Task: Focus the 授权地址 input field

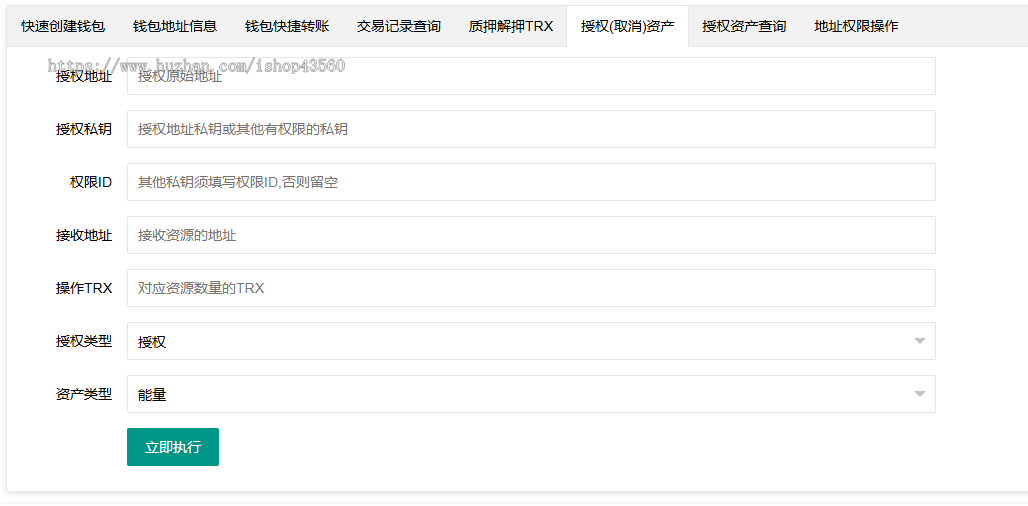Action: (x=531, y=76)
